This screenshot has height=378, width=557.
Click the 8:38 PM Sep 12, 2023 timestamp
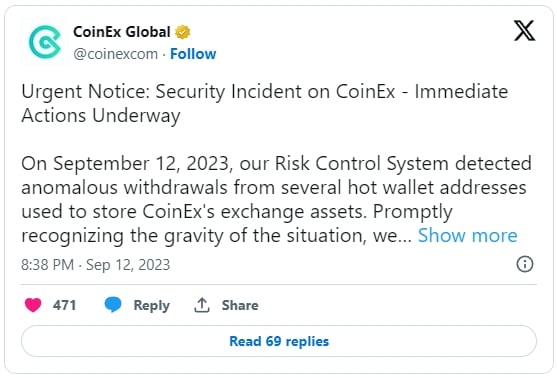click(96, 265)
